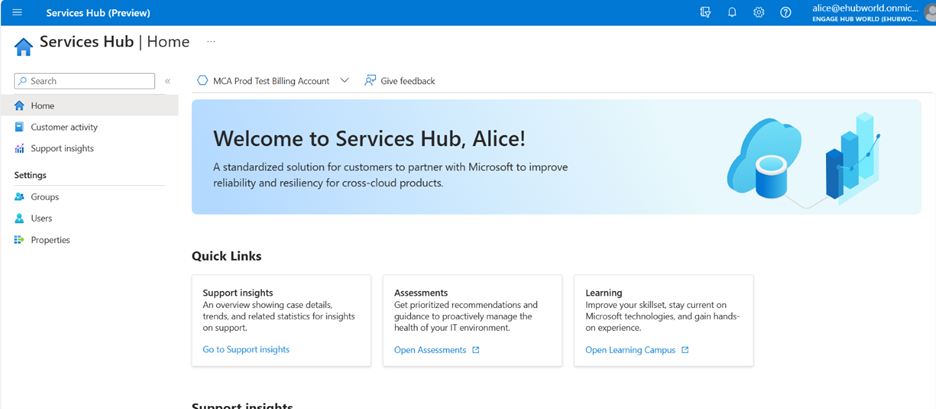Collapse the sidebar with double chevron

pos(168,81)
